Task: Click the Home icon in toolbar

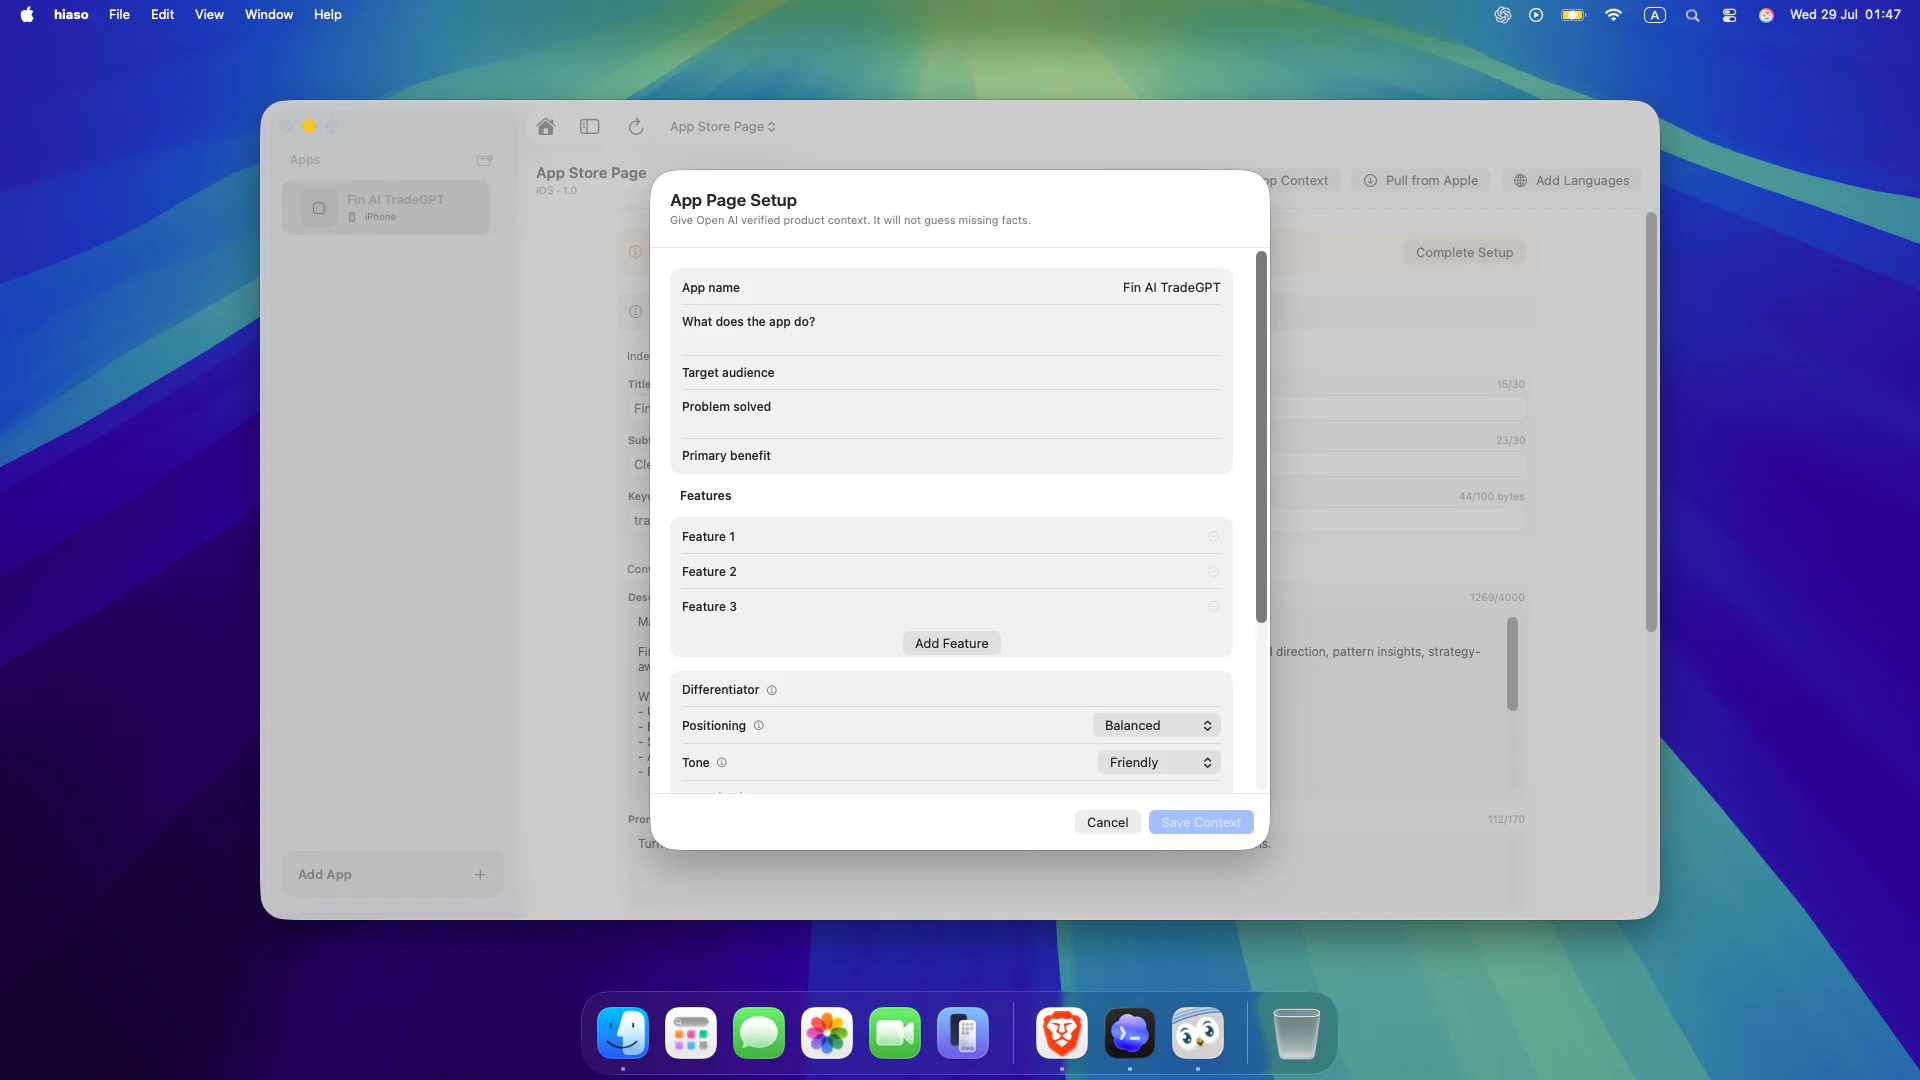Action: click(545, 127)
